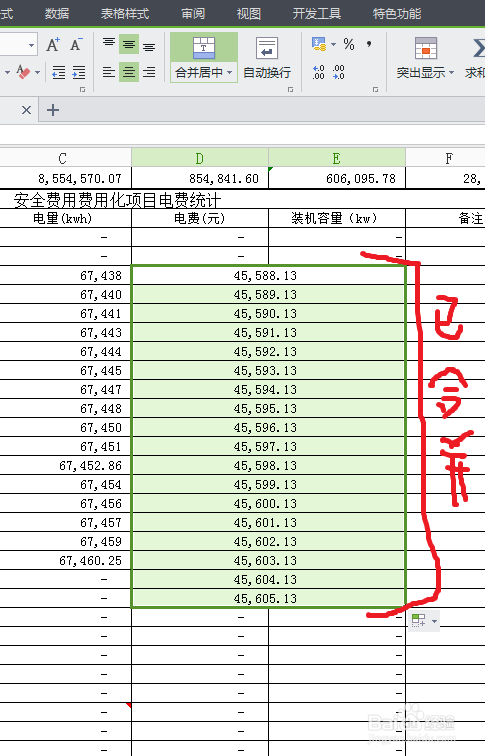Open font size dropdown arrow
This screenshot has height=756, width=485.
[31, 45]
